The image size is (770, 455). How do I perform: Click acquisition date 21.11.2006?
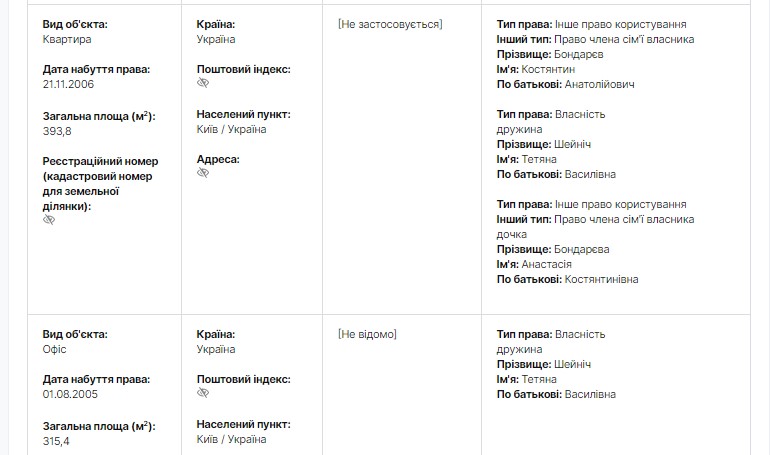[x=69, y=85]
